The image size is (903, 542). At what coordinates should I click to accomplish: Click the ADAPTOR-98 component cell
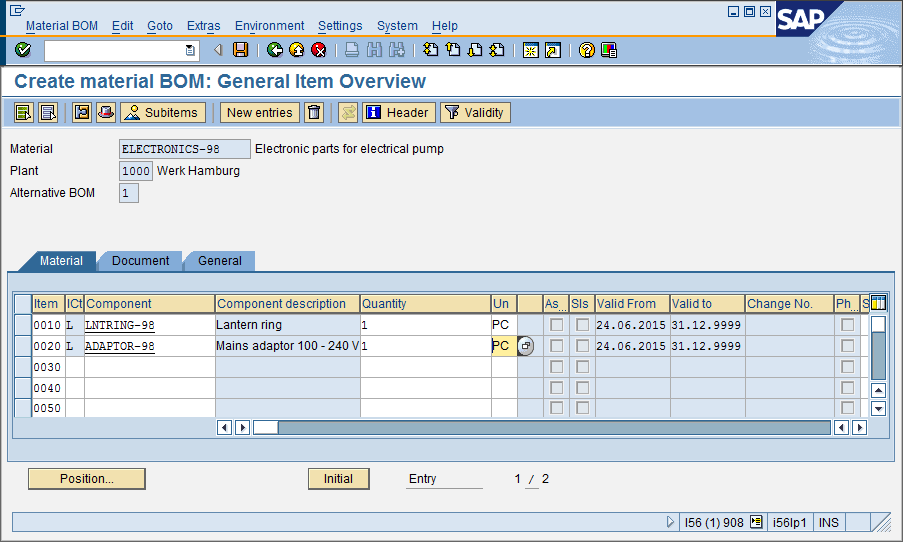[x=149, y=346]
